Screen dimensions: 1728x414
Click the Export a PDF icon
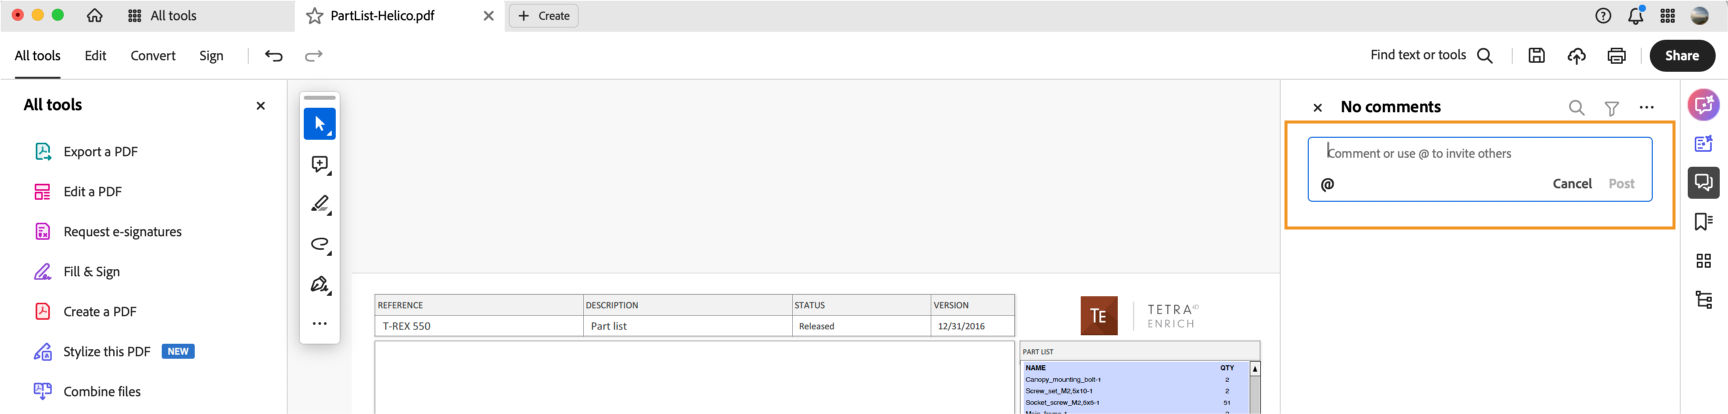[x=43, y=152]
